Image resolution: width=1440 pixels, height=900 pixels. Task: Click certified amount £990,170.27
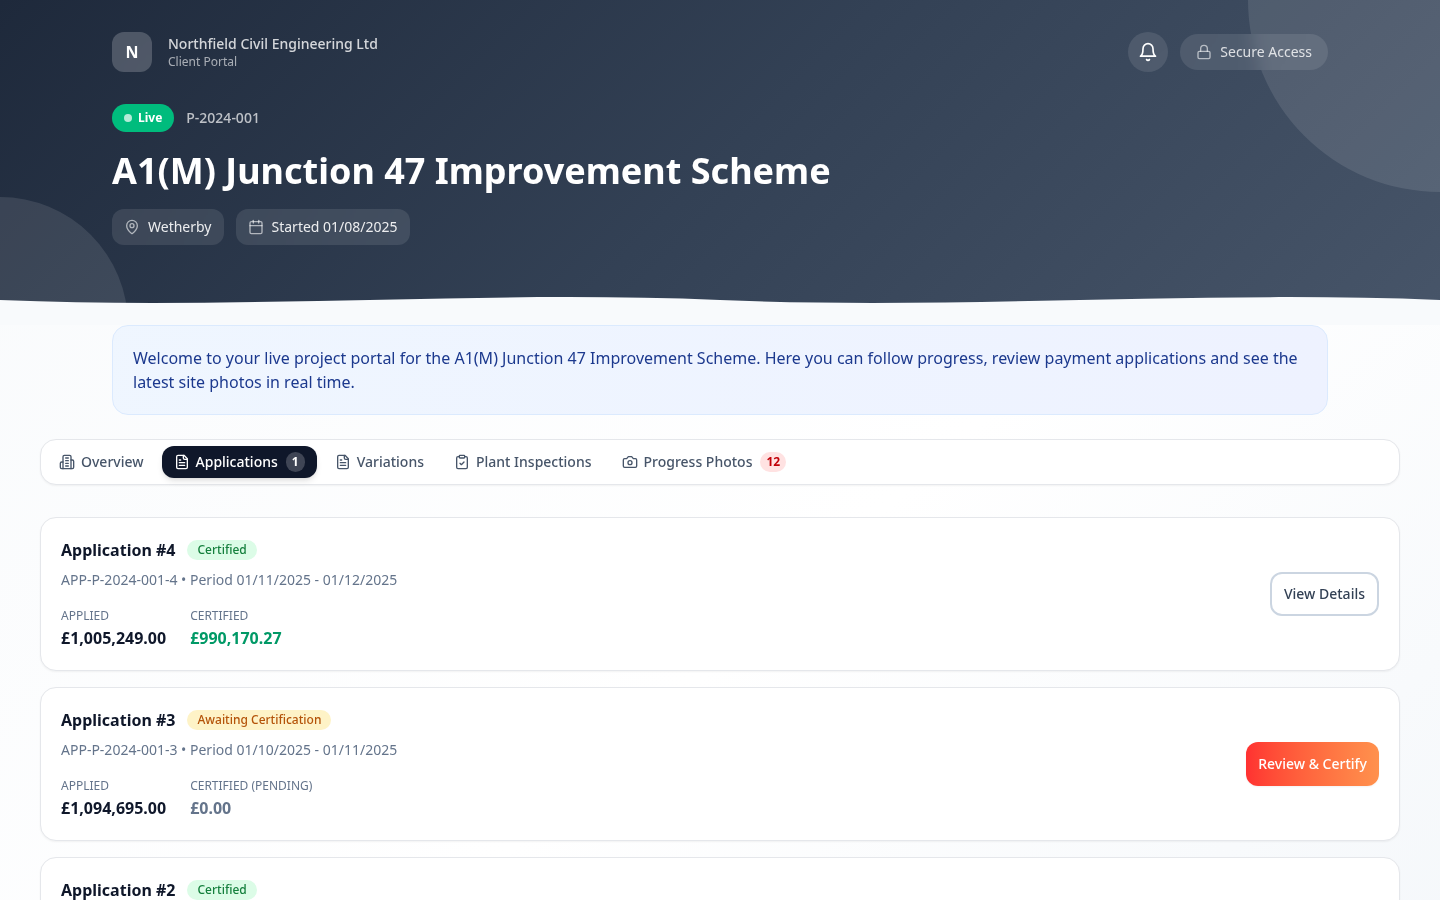[x=236, y=638]
